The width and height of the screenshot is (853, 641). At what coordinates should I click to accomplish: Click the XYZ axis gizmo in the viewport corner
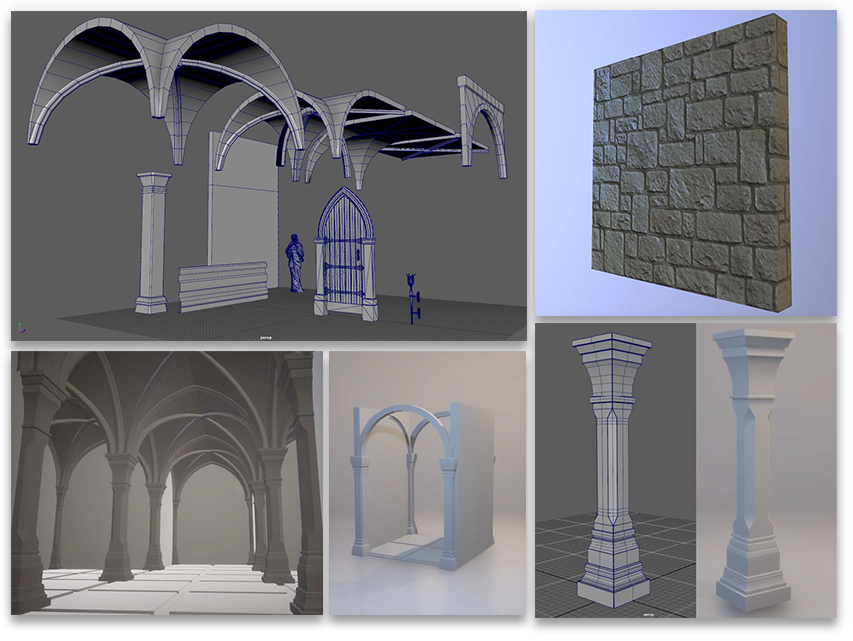pyautogui.click(x=21, y=328)
